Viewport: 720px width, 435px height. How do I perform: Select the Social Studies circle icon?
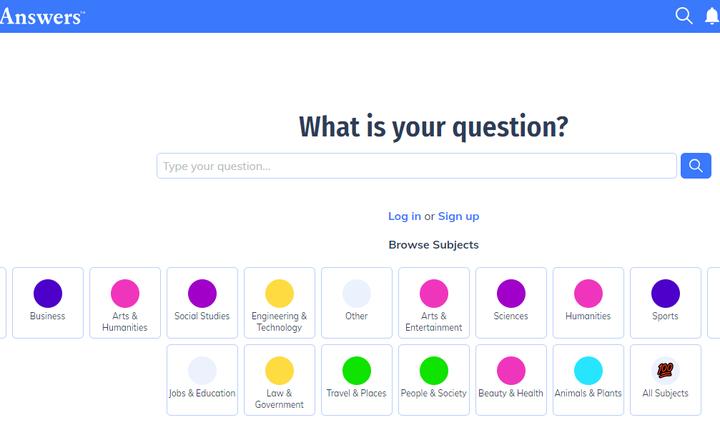pyautogui.click(x=202, y=293)
